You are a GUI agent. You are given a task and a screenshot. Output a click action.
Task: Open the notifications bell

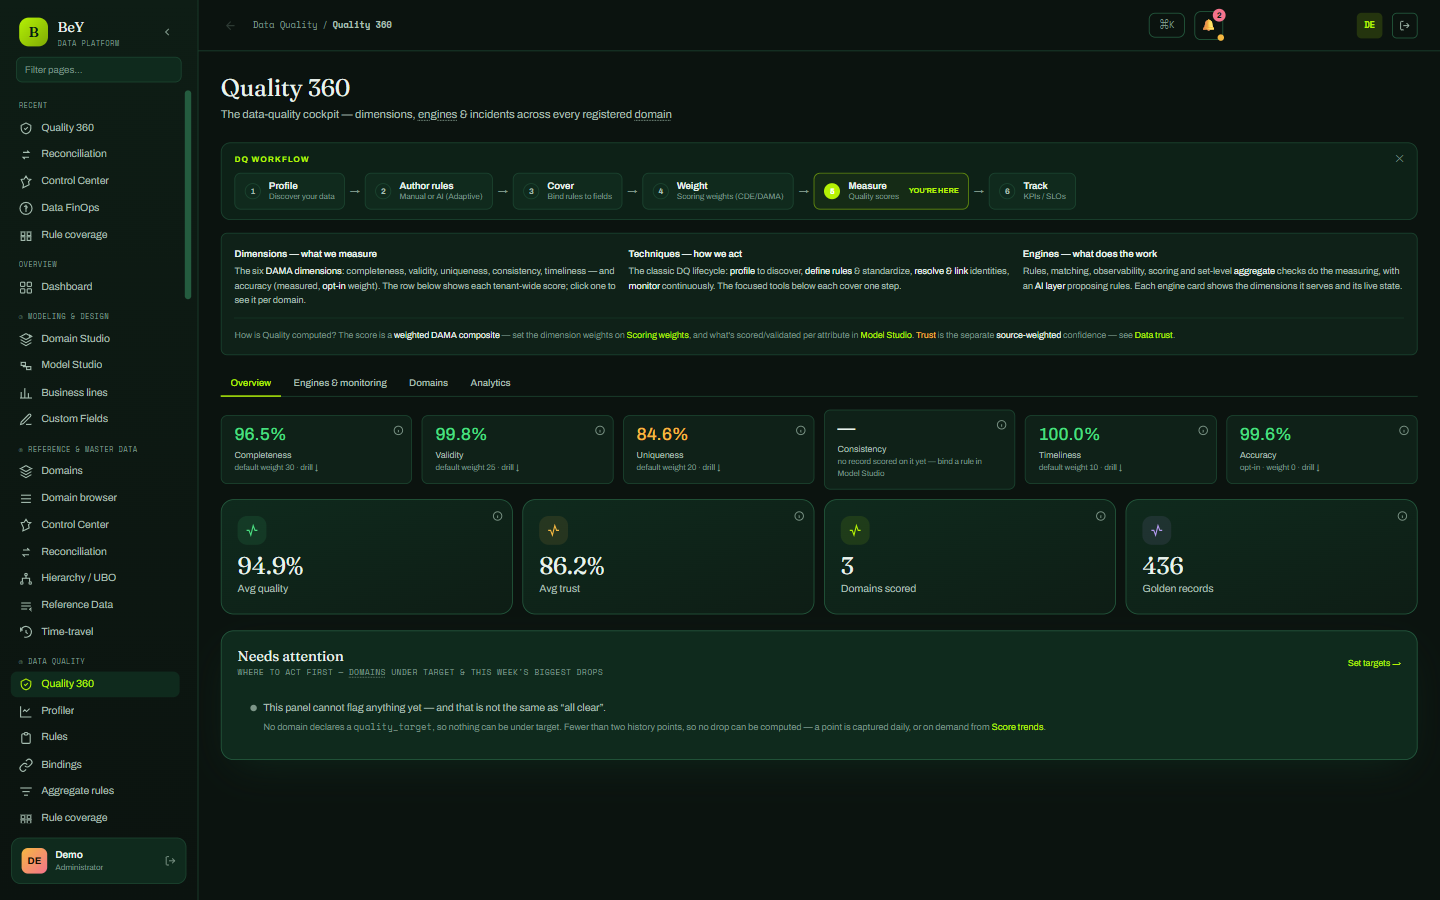pyautogui.click(x=1209, y=25)
